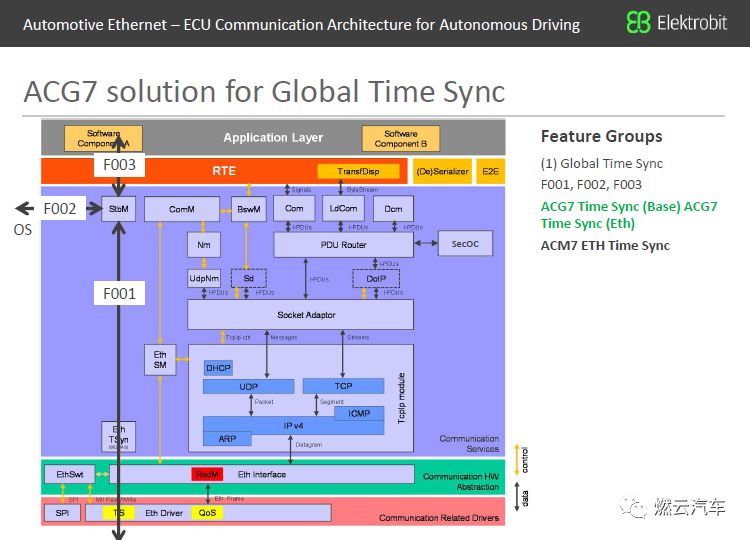750x540 pixels.
Task: Click the Application Layer label
Action: click(273, 138)
